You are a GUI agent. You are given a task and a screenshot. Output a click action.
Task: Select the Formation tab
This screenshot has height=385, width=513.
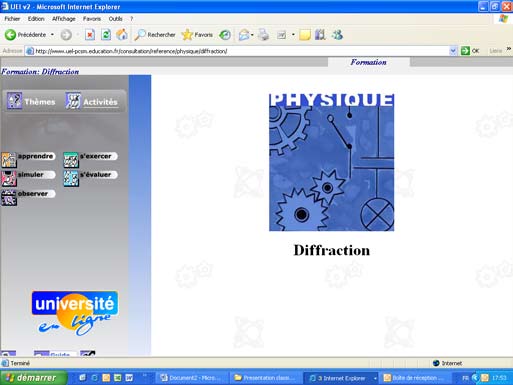click(368, 62)
